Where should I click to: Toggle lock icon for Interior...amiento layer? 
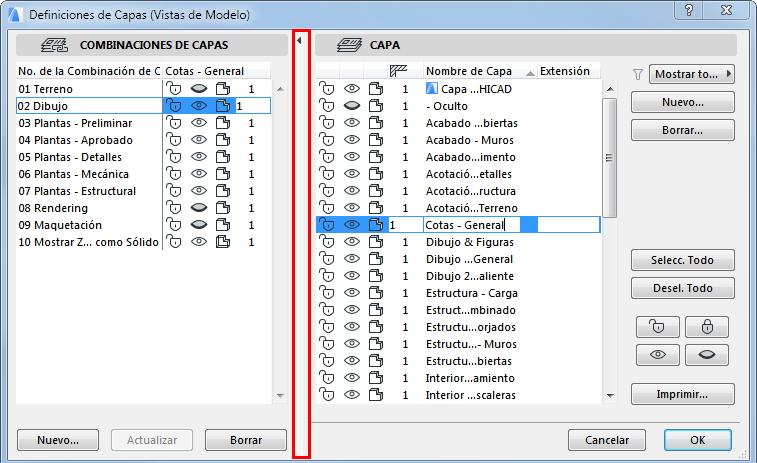[327, 378]
